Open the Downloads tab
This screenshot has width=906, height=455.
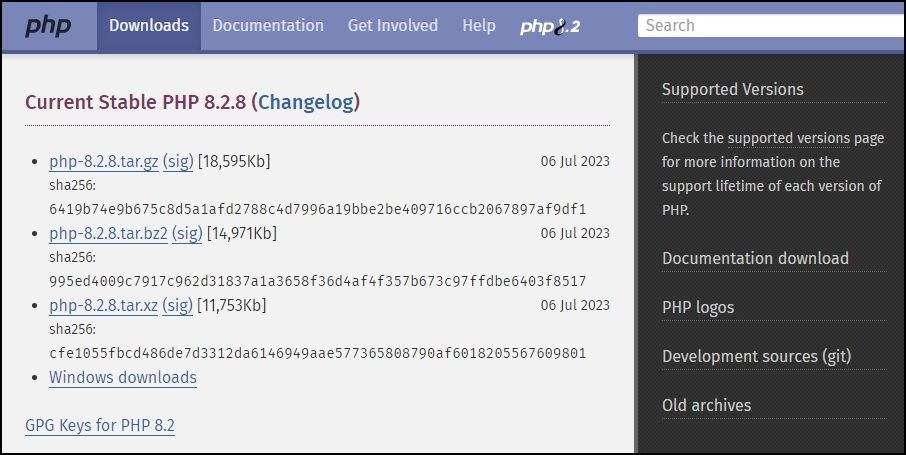point(149,25)
